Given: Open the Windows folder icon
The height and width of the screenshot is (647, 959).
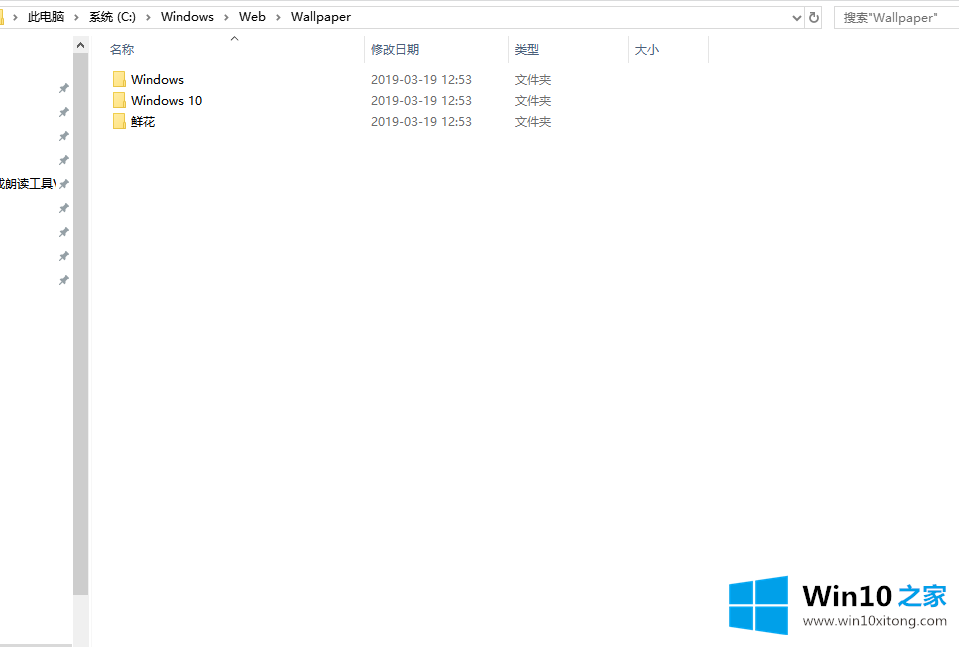Looking at the screenshot, I should coord(119,79).
